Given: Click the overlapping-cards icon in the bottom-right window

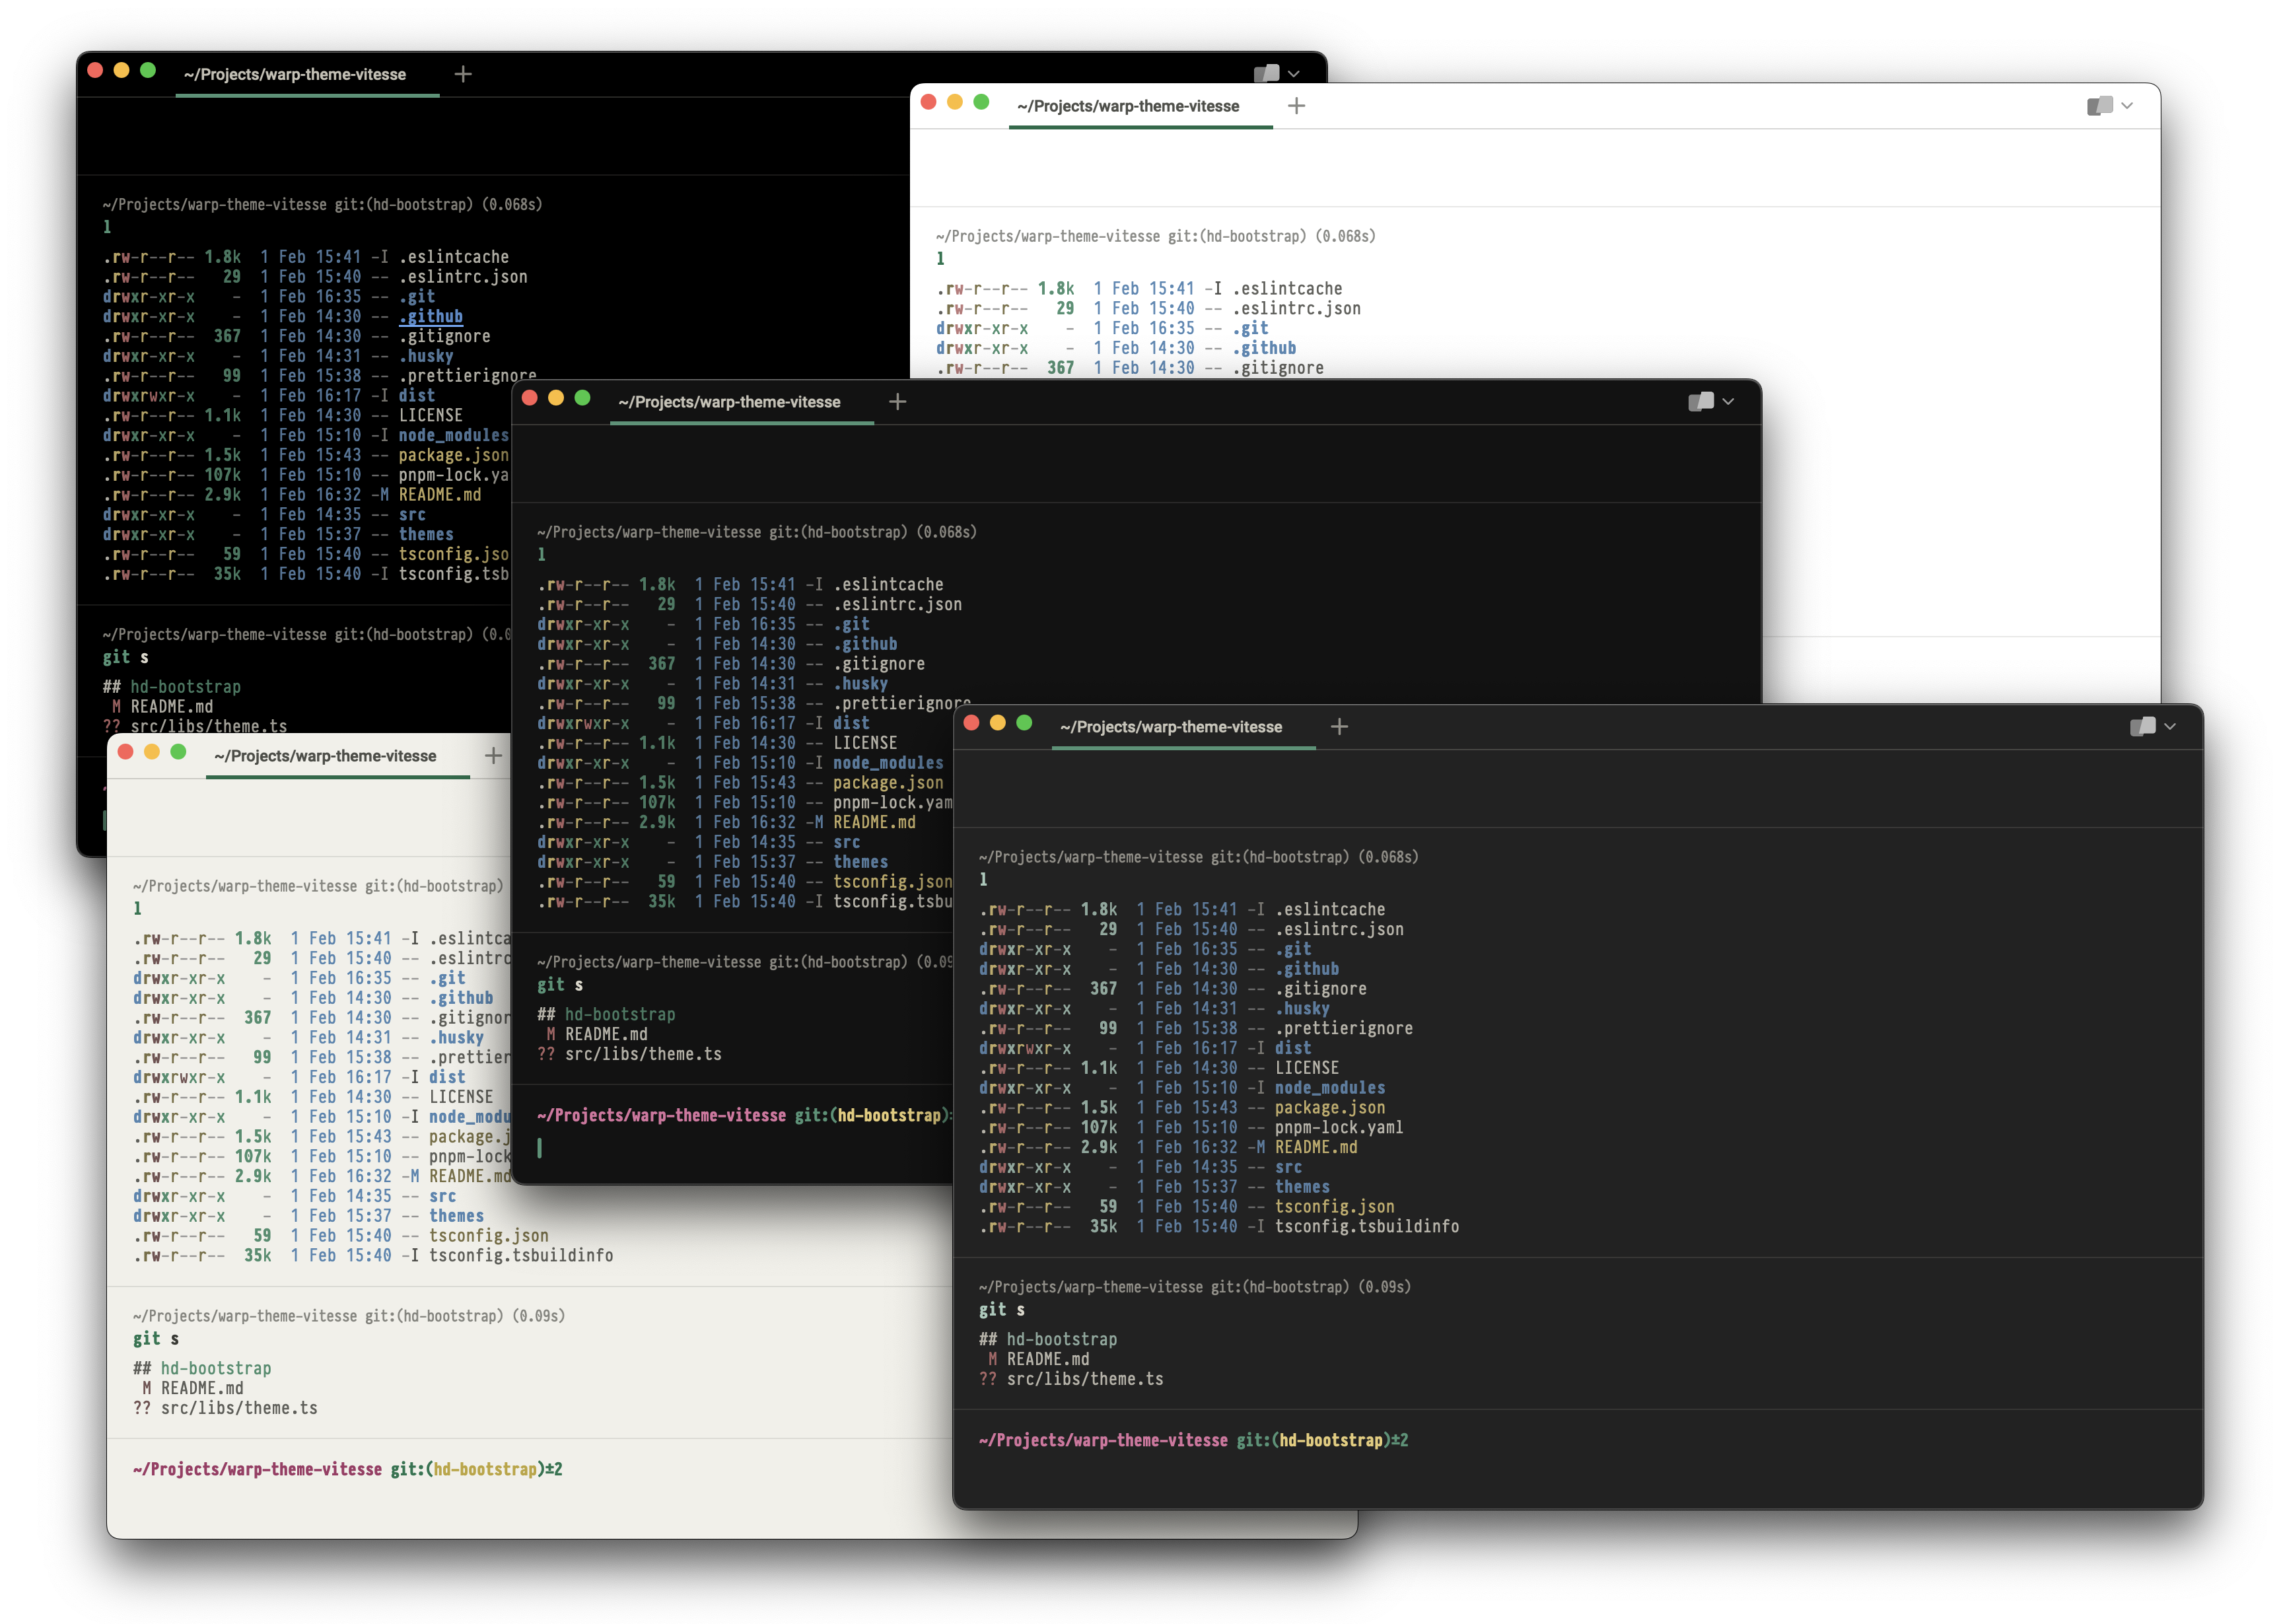Looking at the screenshot, I should (x=2142, y=727).
